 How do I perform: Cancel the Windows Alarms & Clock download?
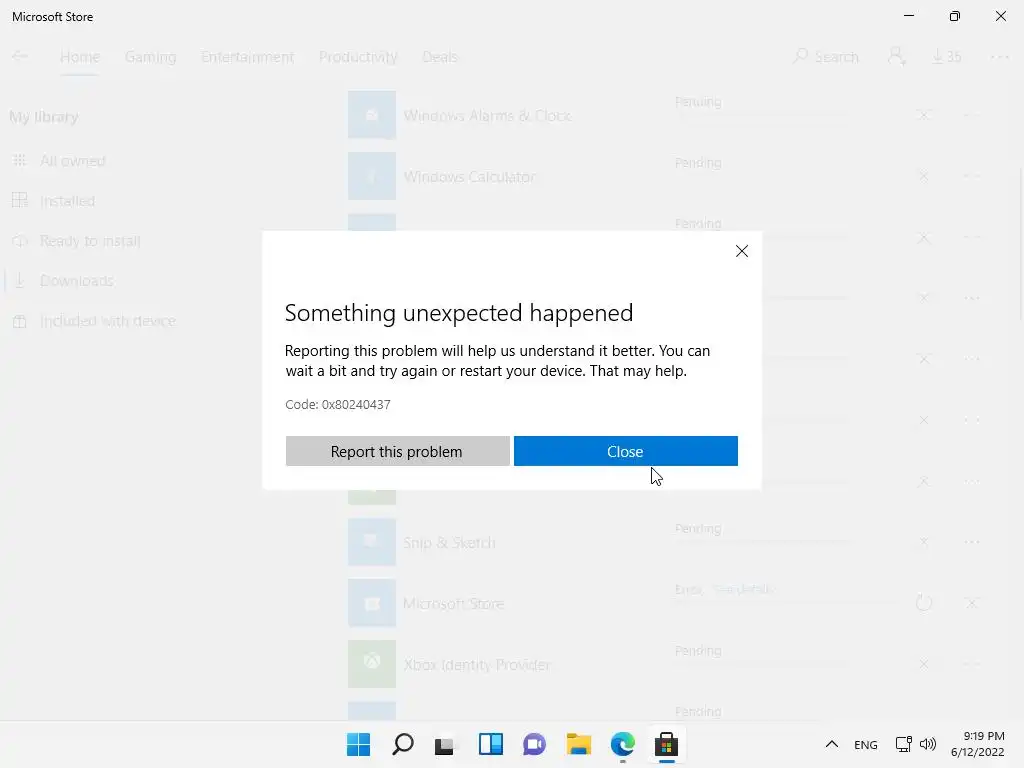923,115
